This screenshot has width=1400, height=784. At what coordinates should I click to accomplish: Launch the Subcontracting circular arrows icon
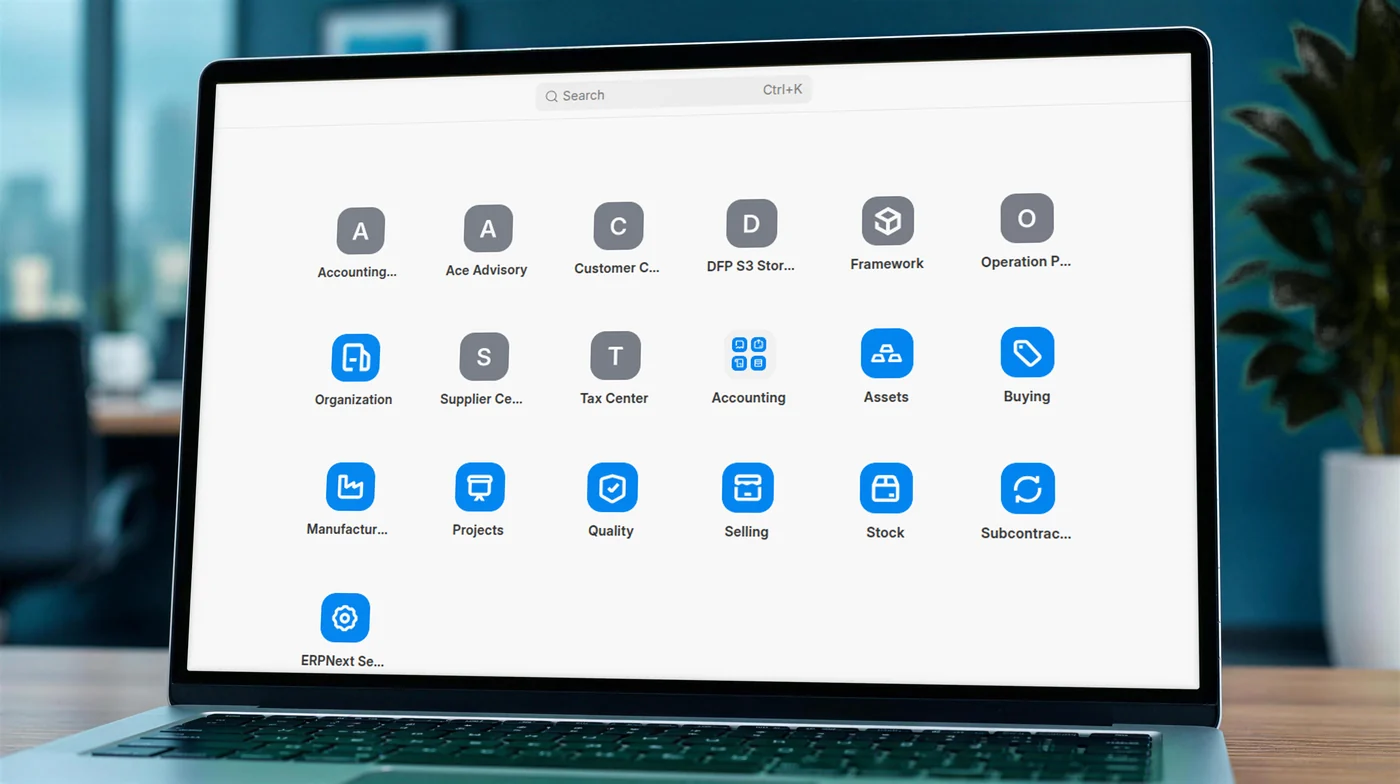[x=1027, y=489]
